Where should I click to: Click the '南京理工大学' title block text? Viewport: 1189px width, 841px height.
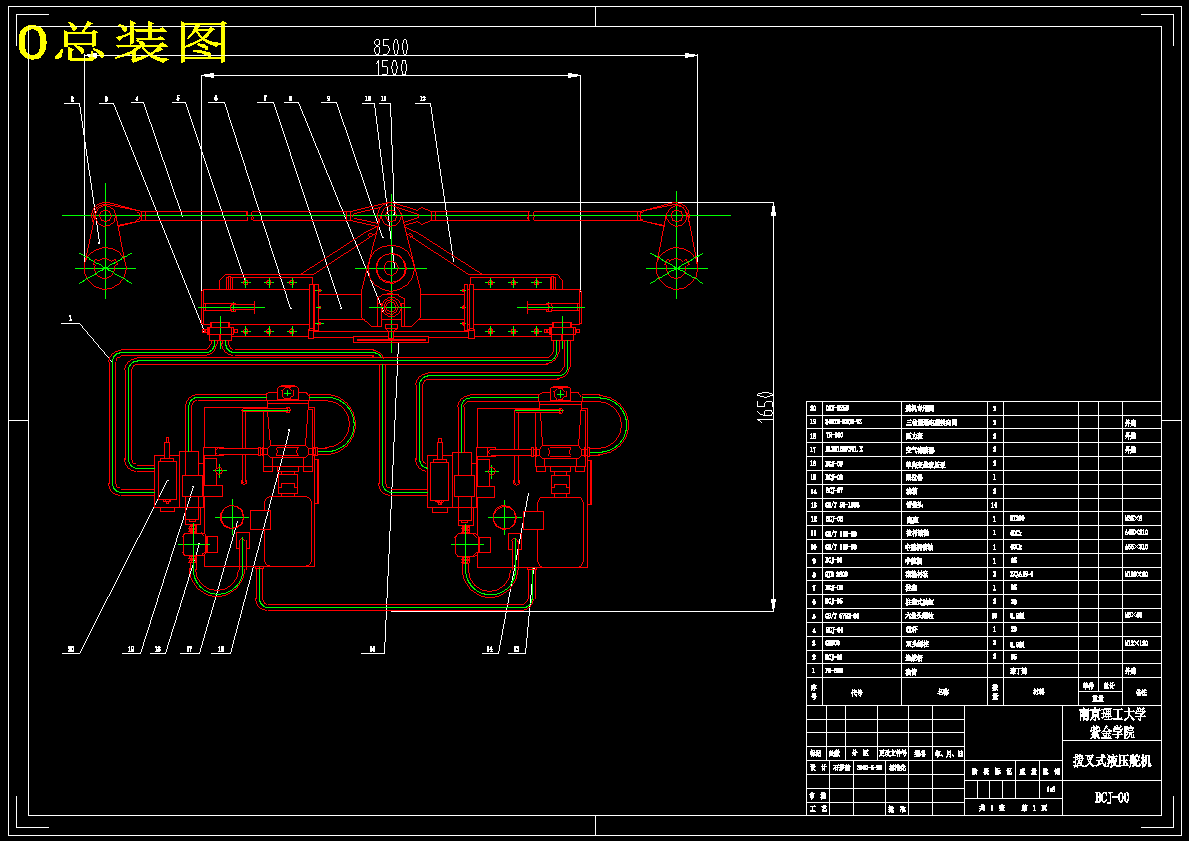click(1112, 714)
